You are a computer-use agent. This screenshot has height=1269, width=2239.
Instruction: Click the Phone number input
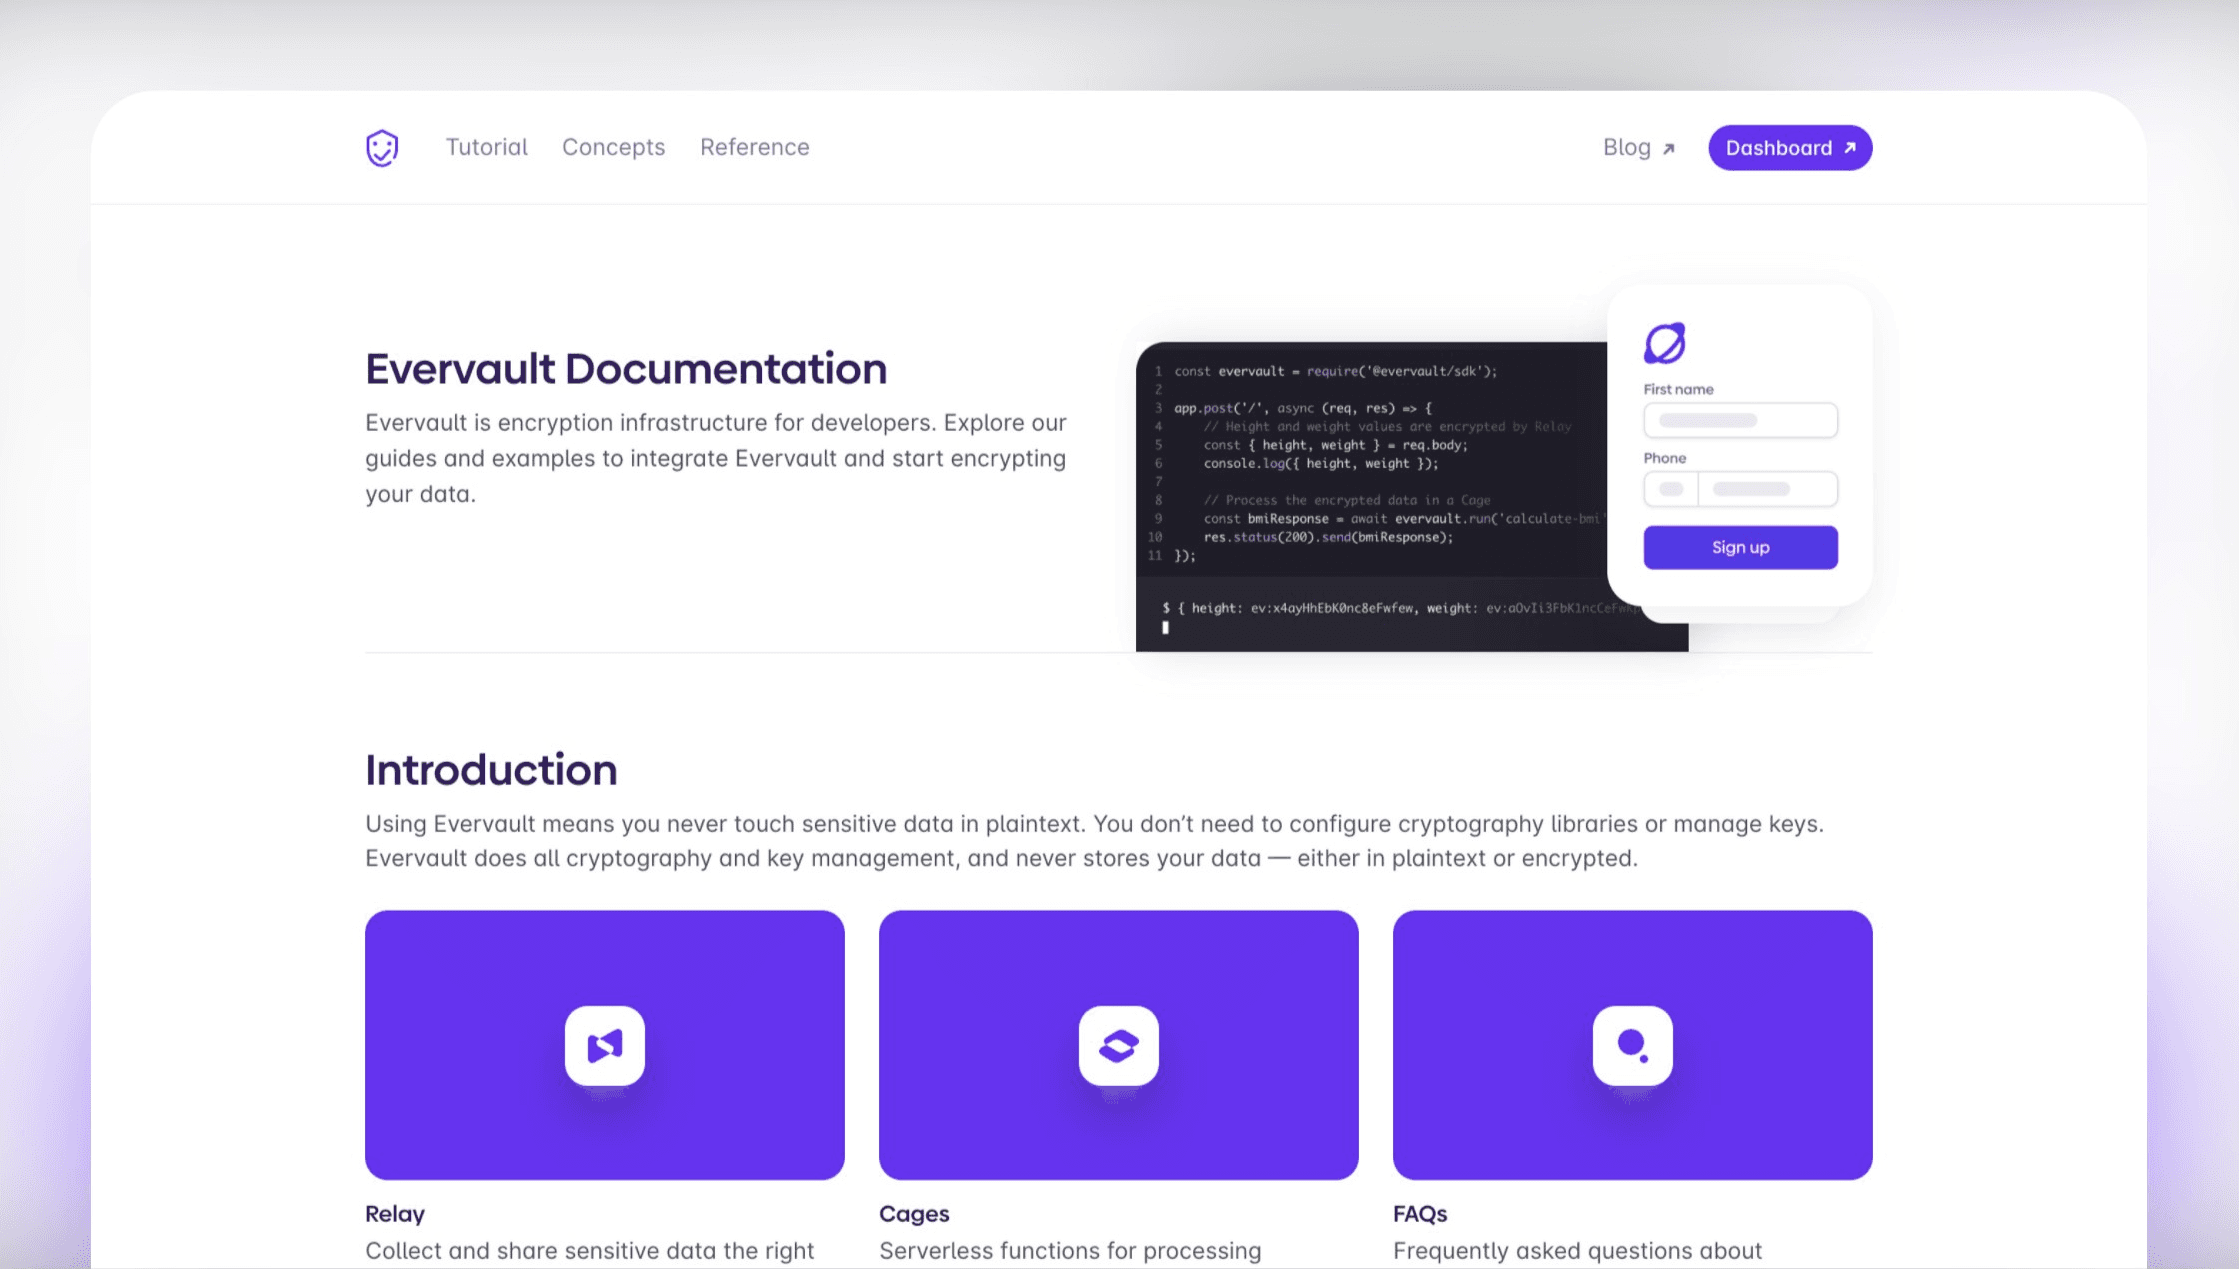click(1767, 489)
